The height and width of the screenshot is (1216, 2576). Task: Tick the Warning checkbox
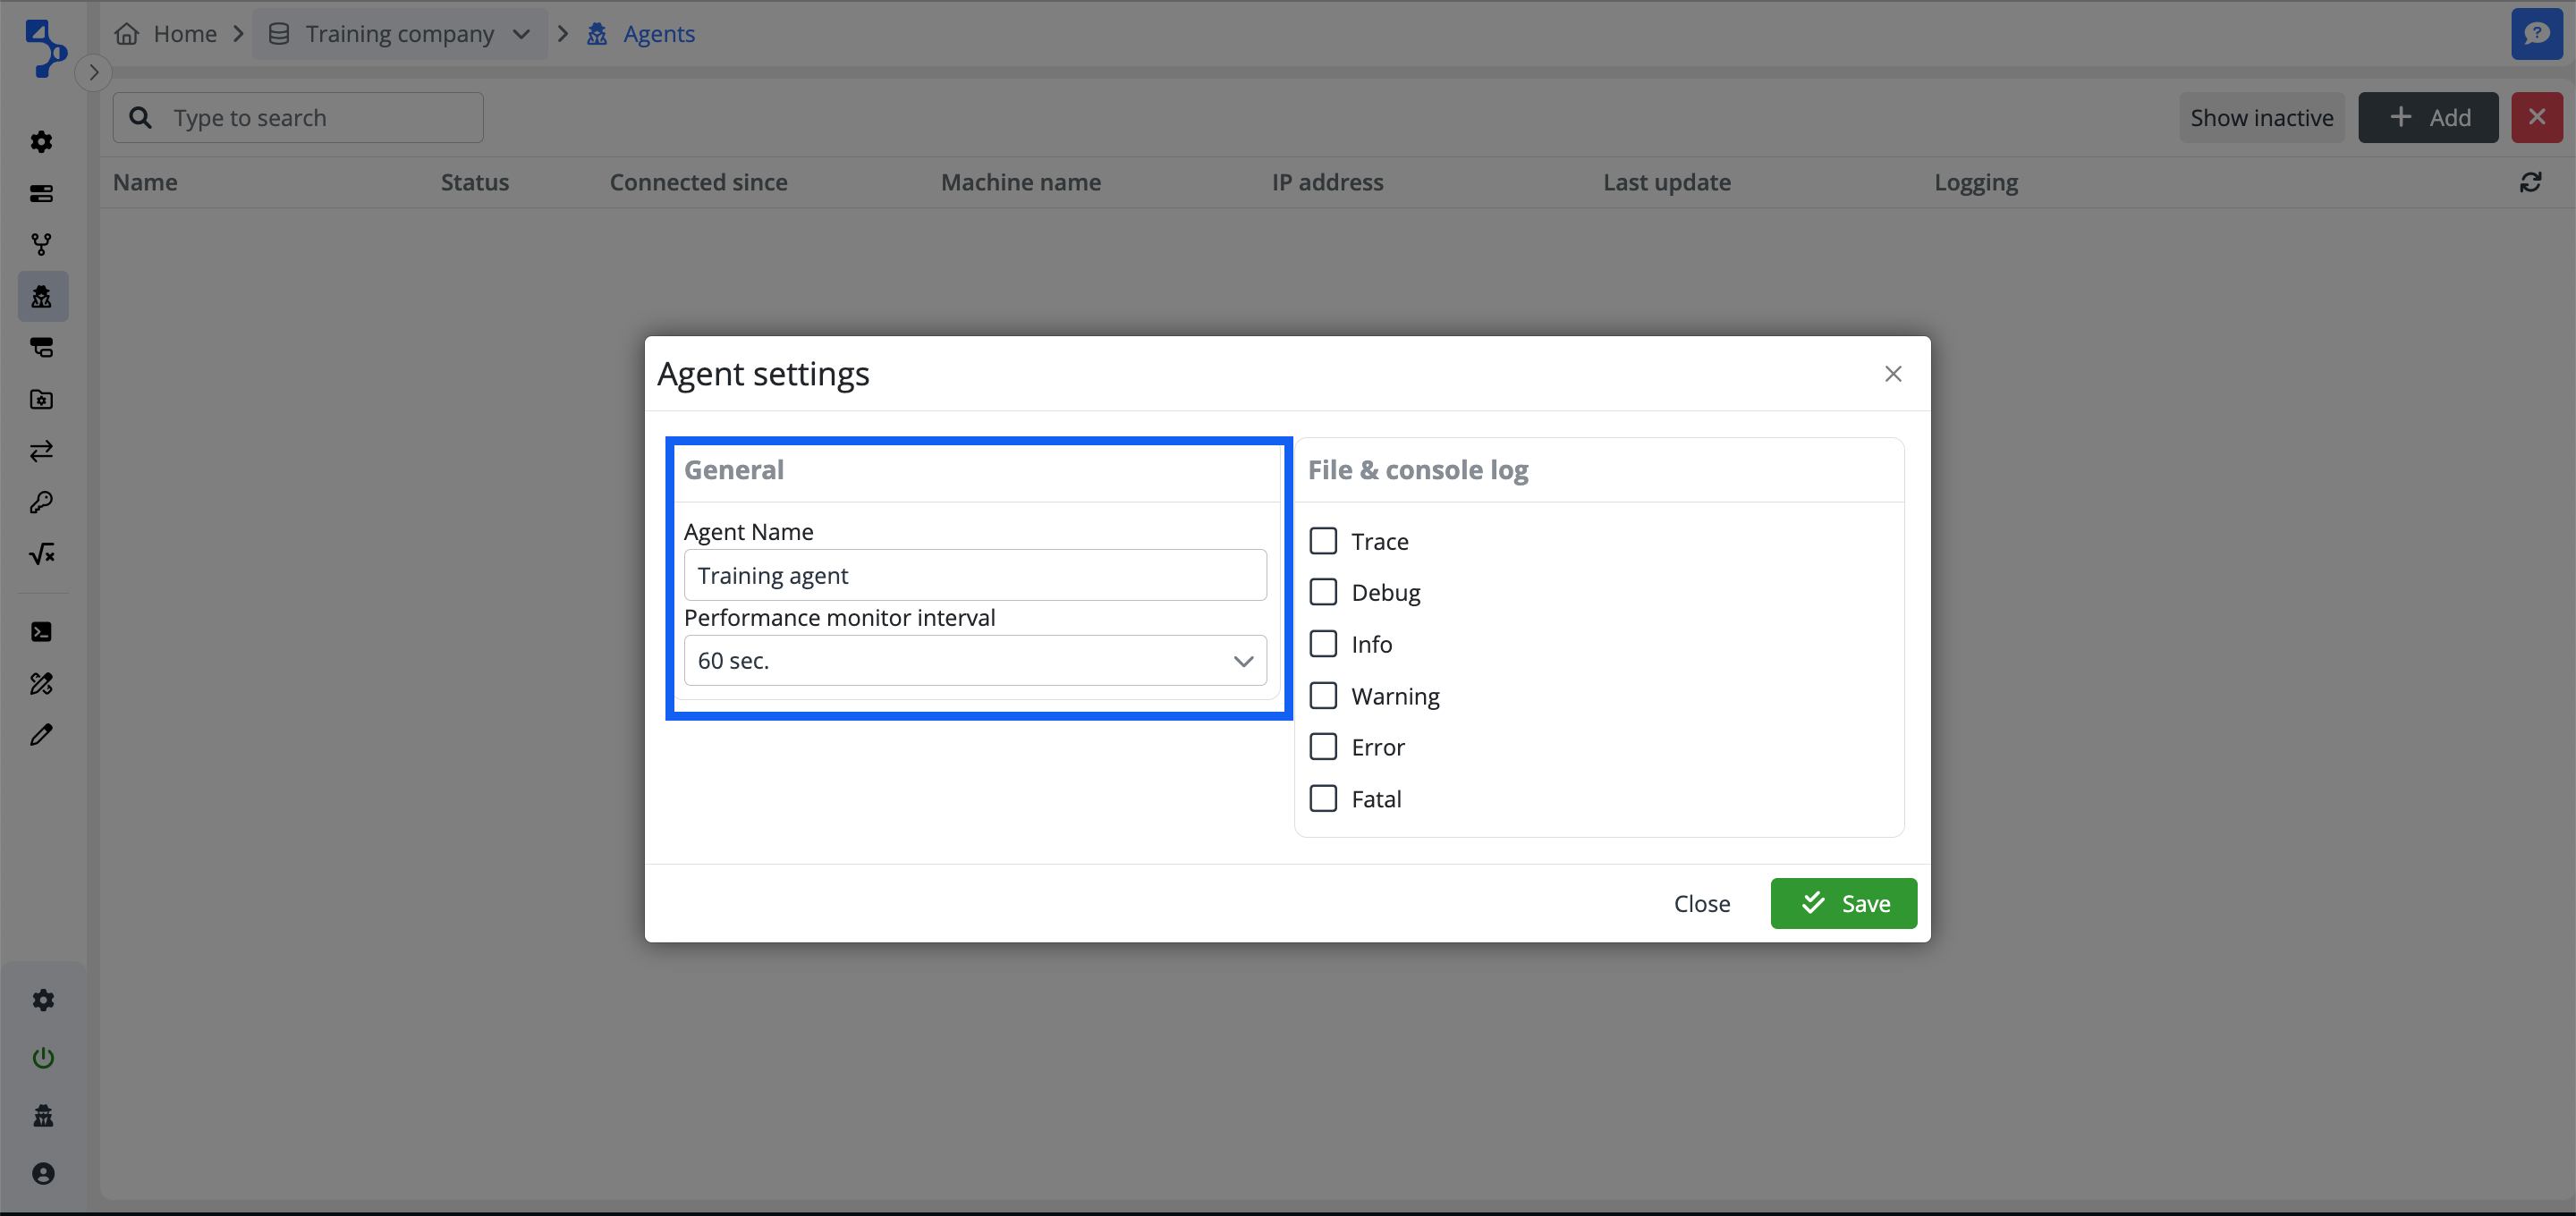point(1323,696)
